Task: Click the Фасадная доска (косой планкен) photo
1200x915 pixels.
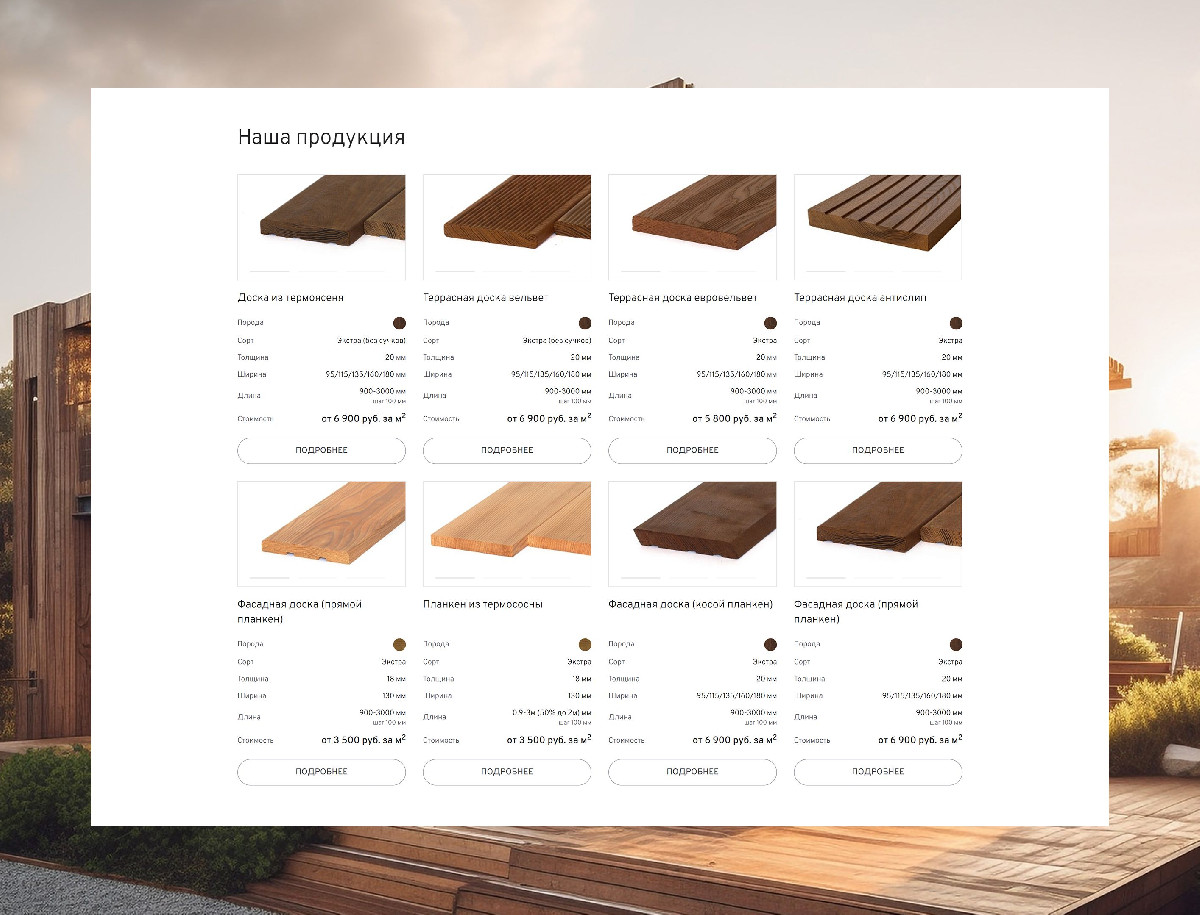Action: [x=692, y=533]
